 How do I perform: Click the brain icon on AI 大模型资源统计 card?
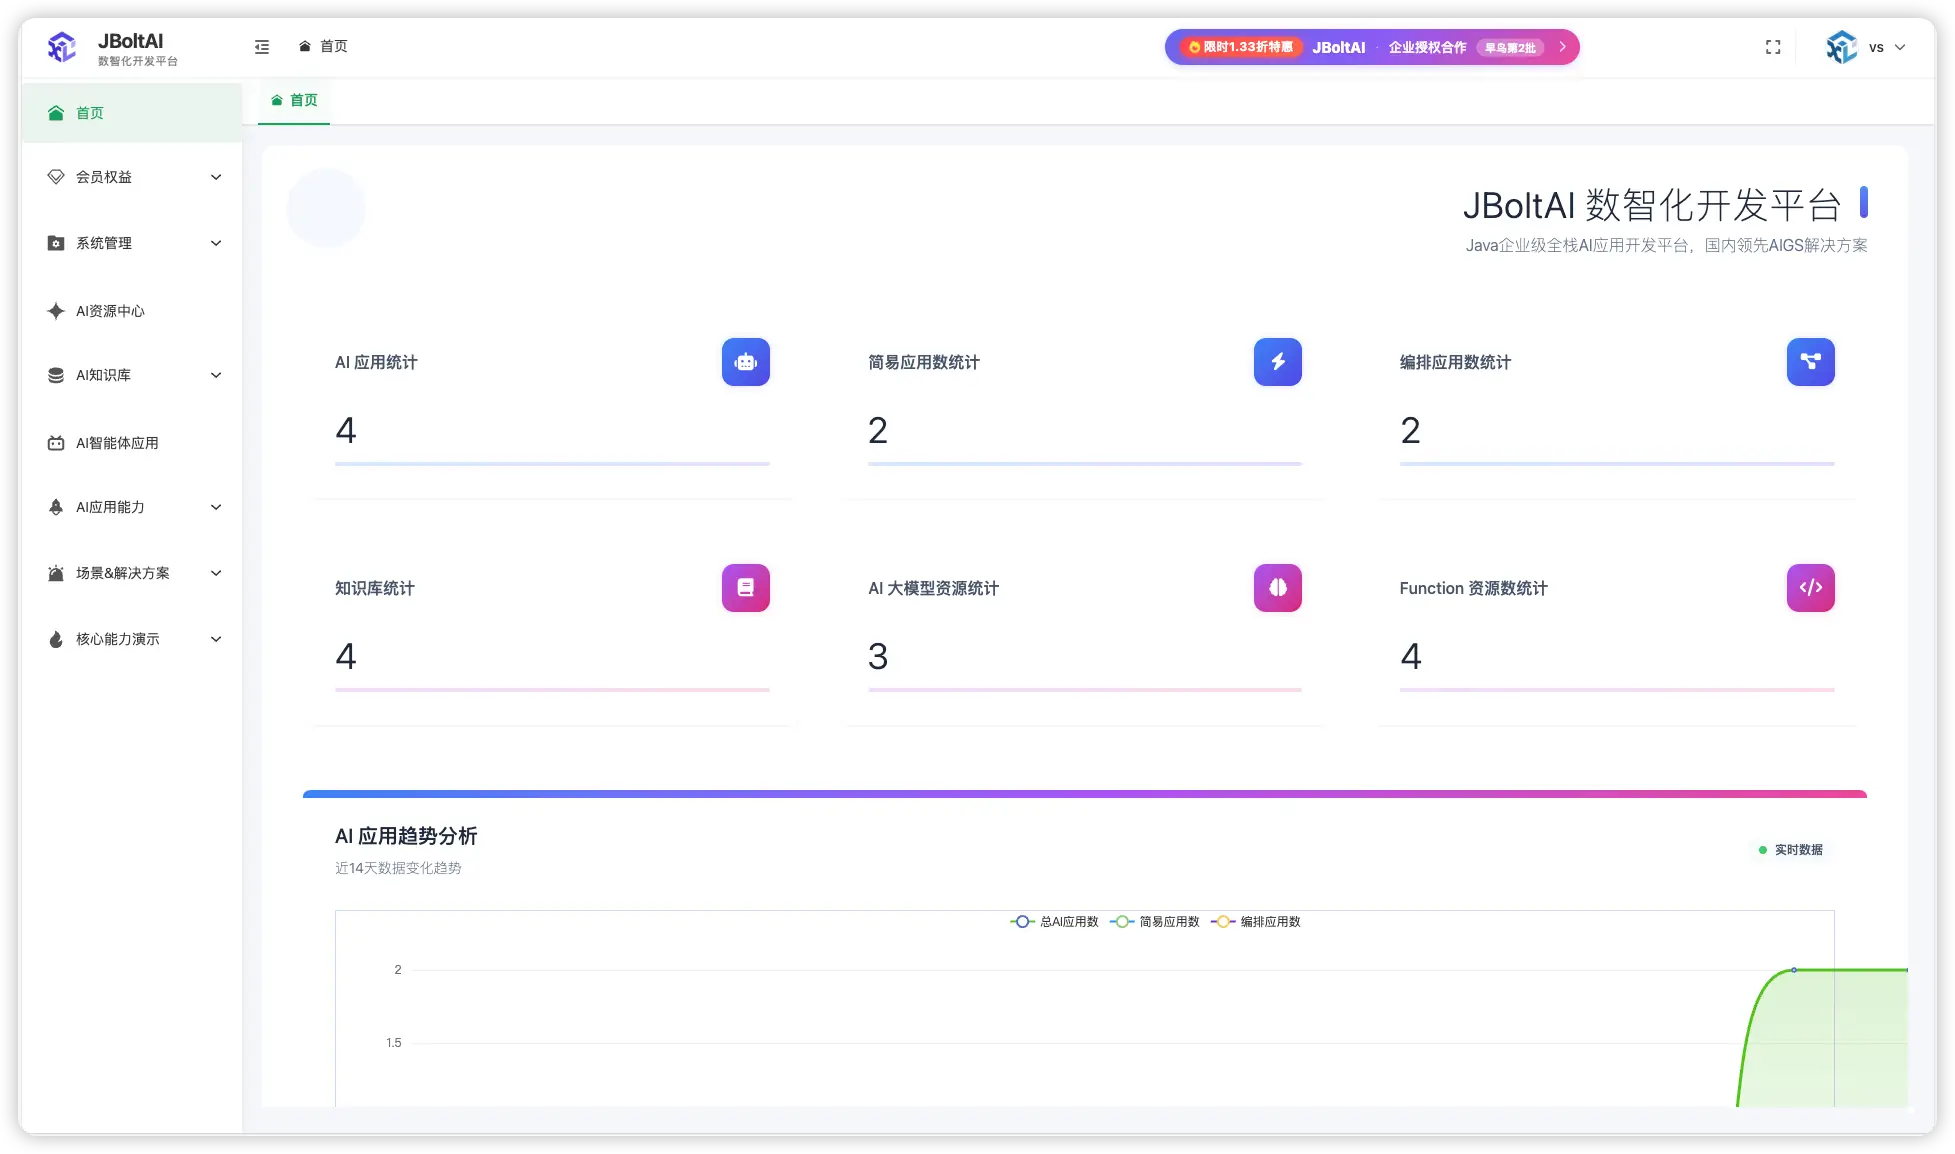point(1278,588)
